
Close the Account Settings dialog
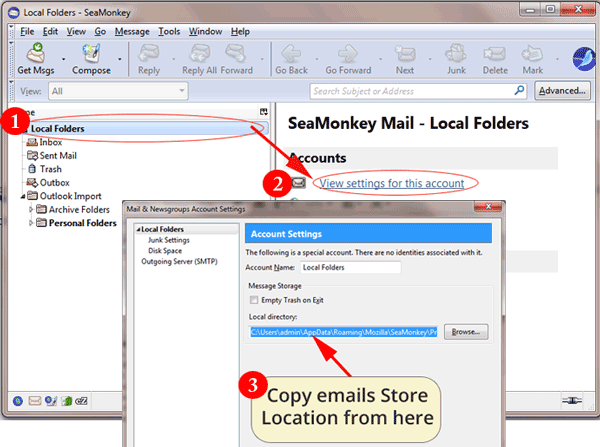pyautogui.click(x=488, y=207)
